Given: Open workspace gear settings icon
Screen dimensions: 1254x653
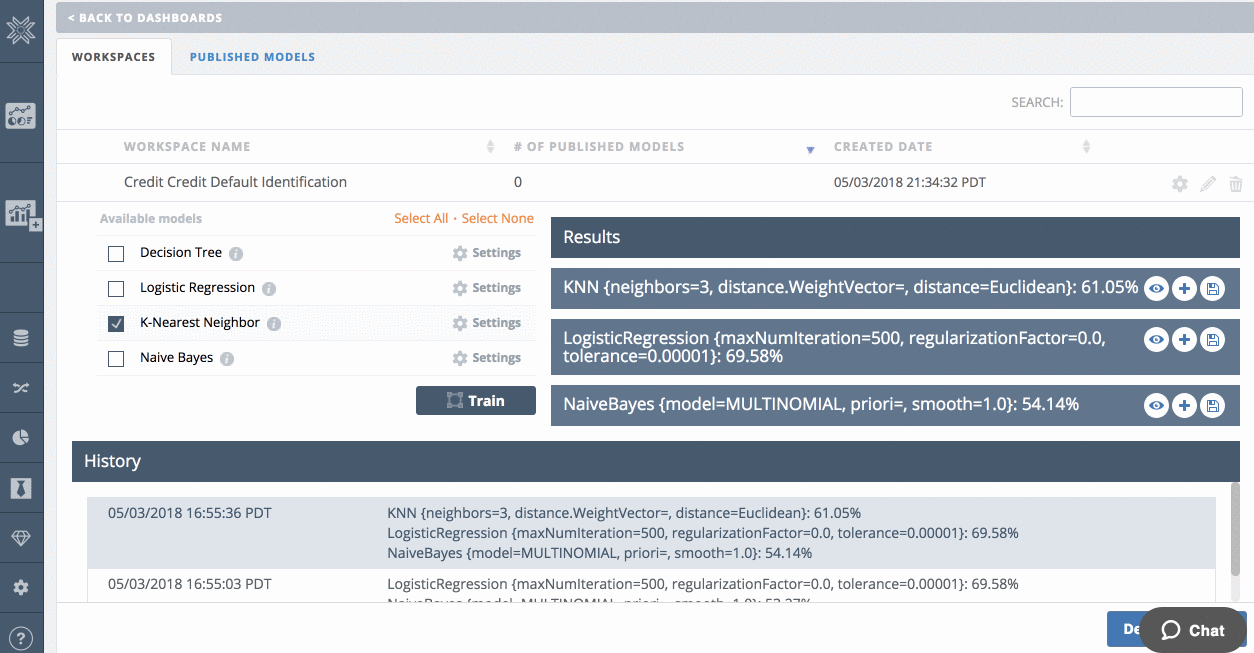Looking at the screenshot, I should [1180, 184].
